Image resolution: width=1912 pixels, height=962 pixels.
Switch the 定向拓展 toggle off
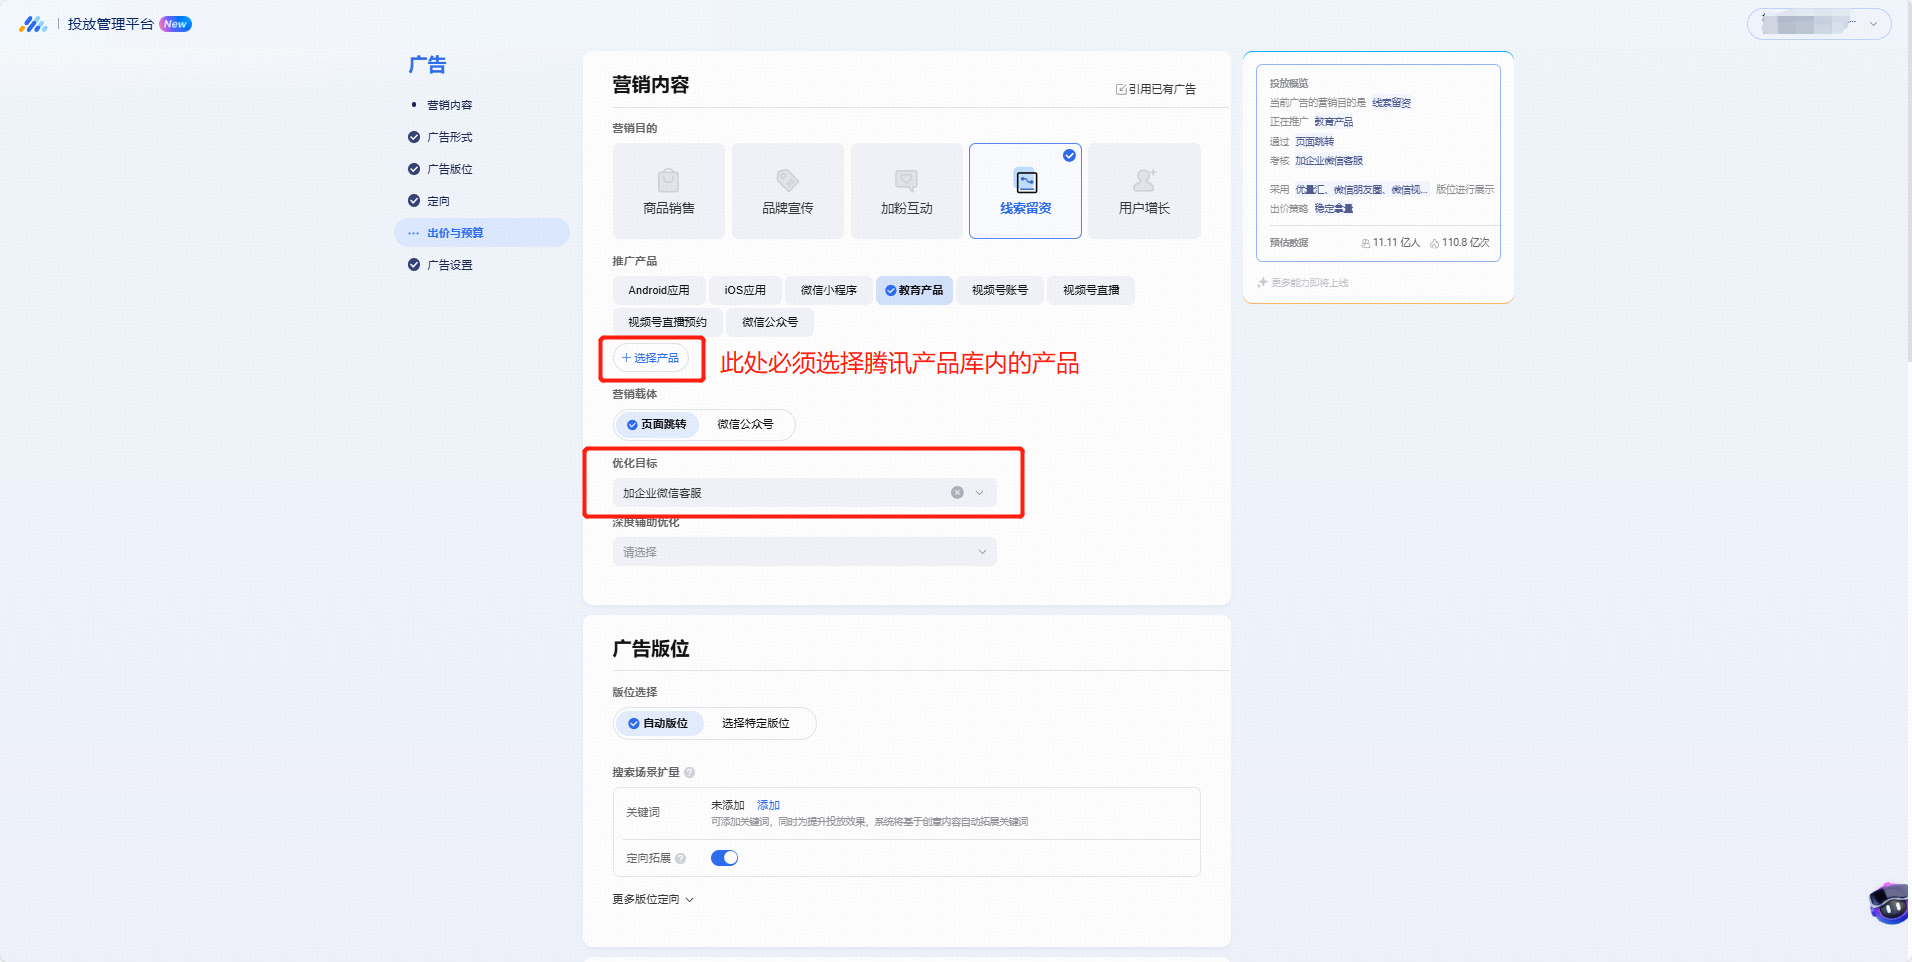724,858
